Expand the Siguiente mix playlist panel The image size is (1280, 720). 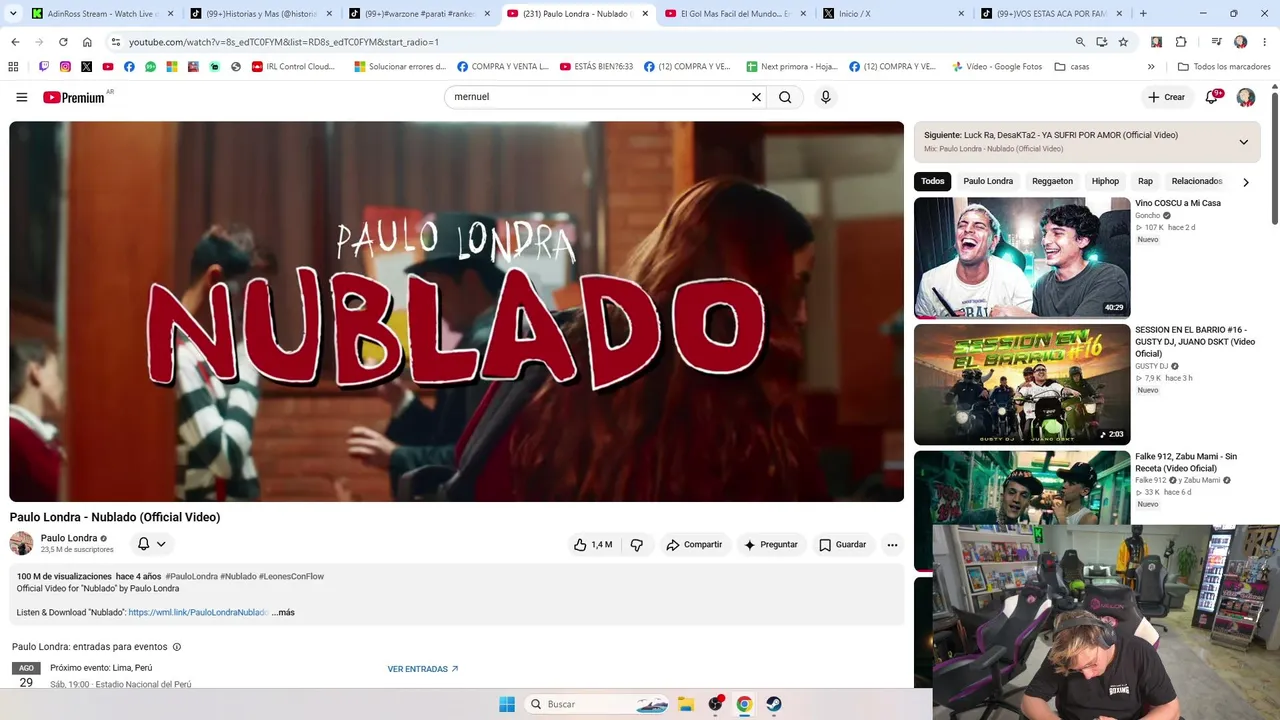click(x=1243, y=142)
